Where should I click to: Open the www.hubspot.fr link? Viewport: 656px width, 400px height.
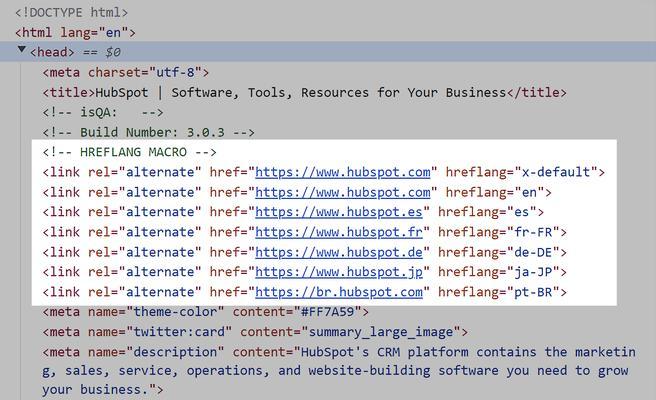pos(339,232)
